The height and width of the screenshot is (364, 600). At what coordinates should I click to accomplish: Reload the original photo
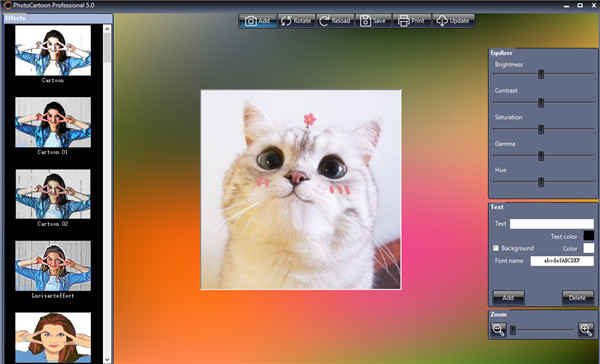pyautogui.click(x=335, y=21)
